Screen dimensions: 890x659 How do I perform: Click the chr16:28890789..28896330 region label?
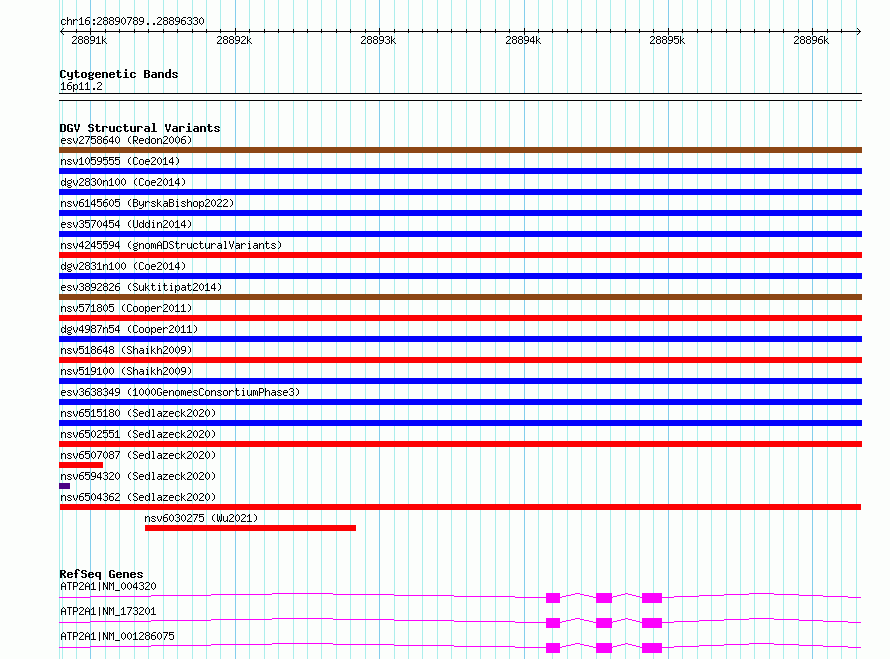tap(132, 21)
